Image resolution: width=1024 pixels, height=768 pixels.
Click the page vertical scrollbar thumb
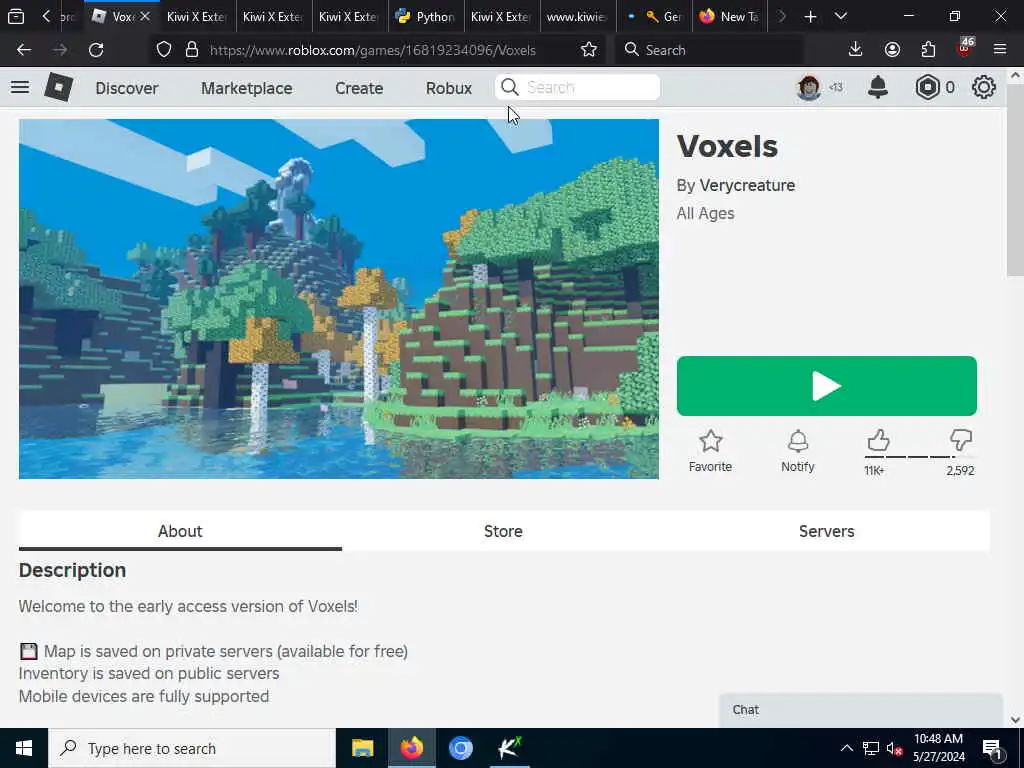click(1015, 180)
